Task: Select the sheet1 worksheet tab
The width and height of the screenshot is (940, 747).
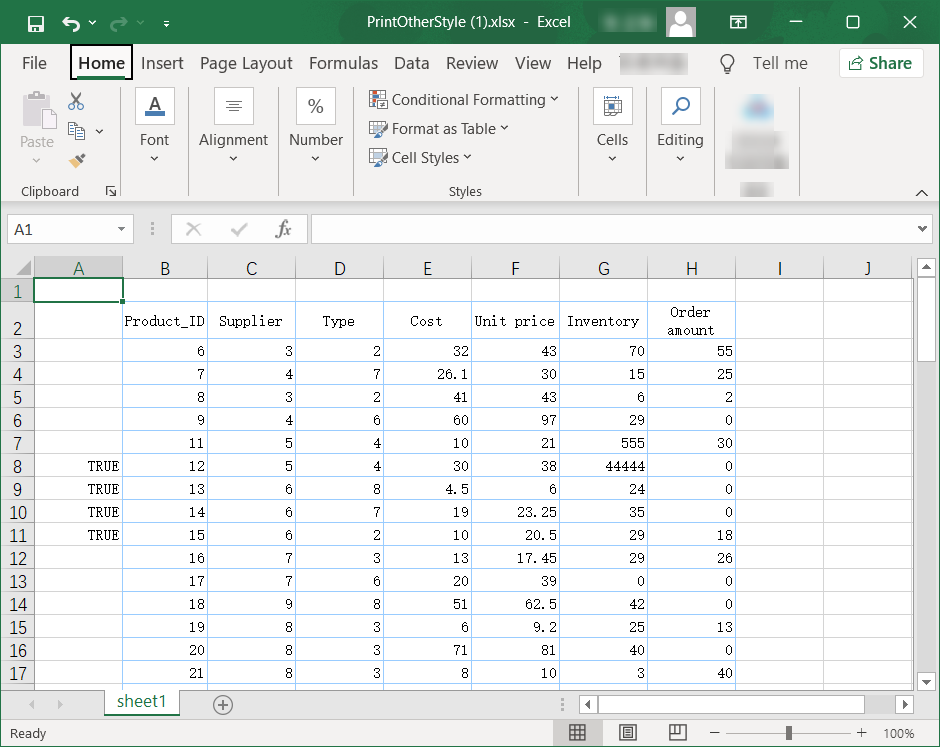Action: click(x=141, y=702)
